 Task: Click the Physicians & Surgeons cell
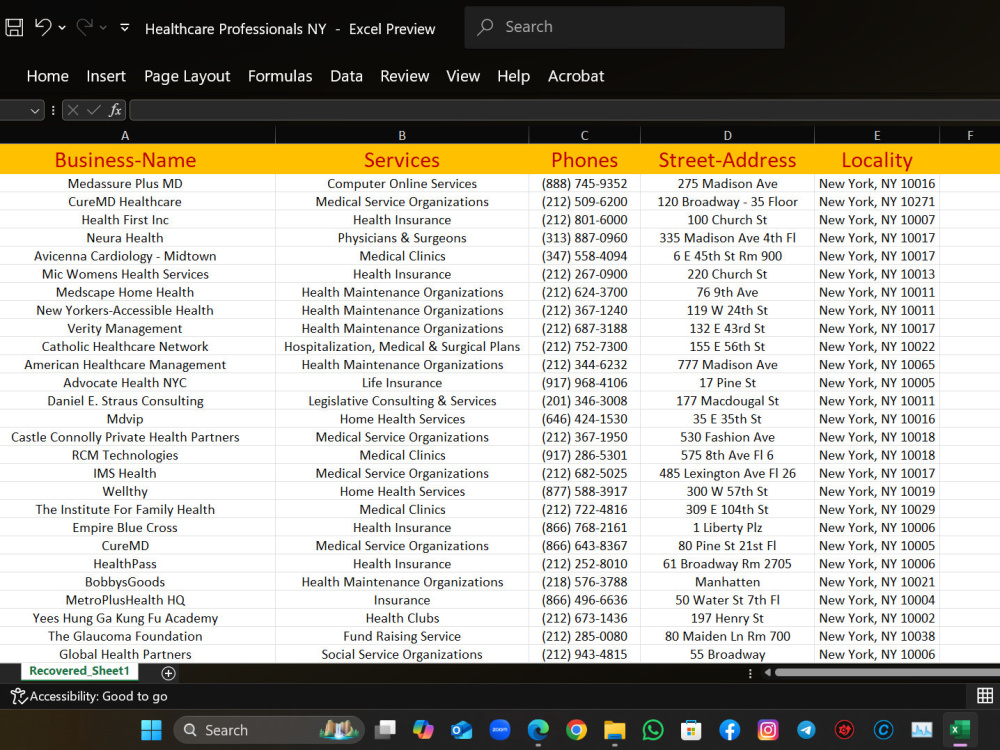click(x=402, y=238)
